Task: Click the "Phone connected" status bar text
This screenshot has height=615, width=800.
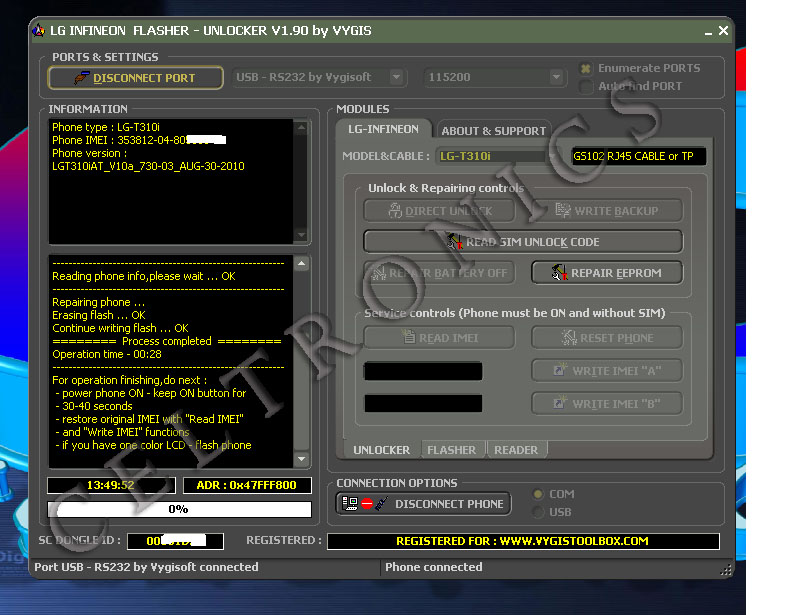Action: point(434,567)
